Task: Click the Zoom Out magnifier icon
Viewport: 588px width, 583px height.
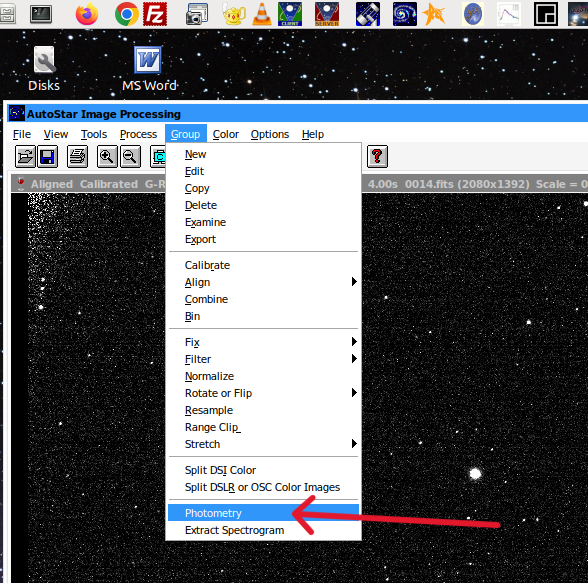Action: click(x=130, y=156)
